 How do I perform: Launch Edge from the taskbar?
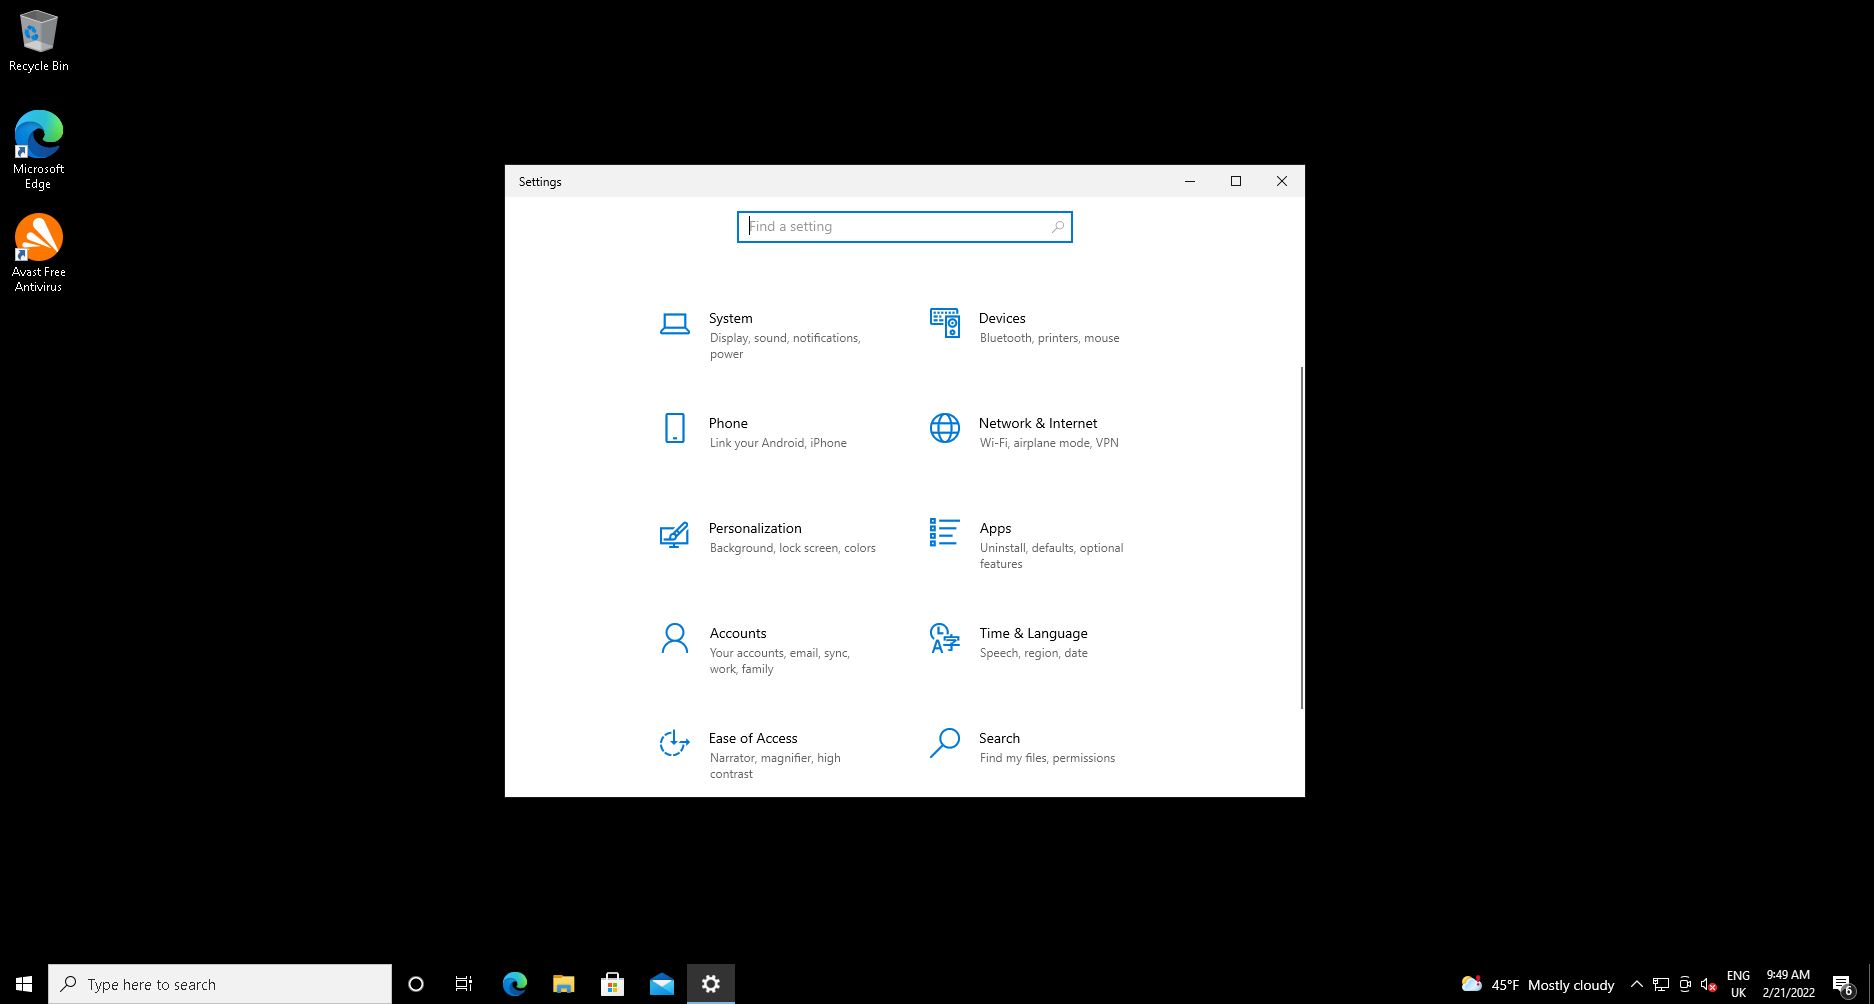point(514,984)
